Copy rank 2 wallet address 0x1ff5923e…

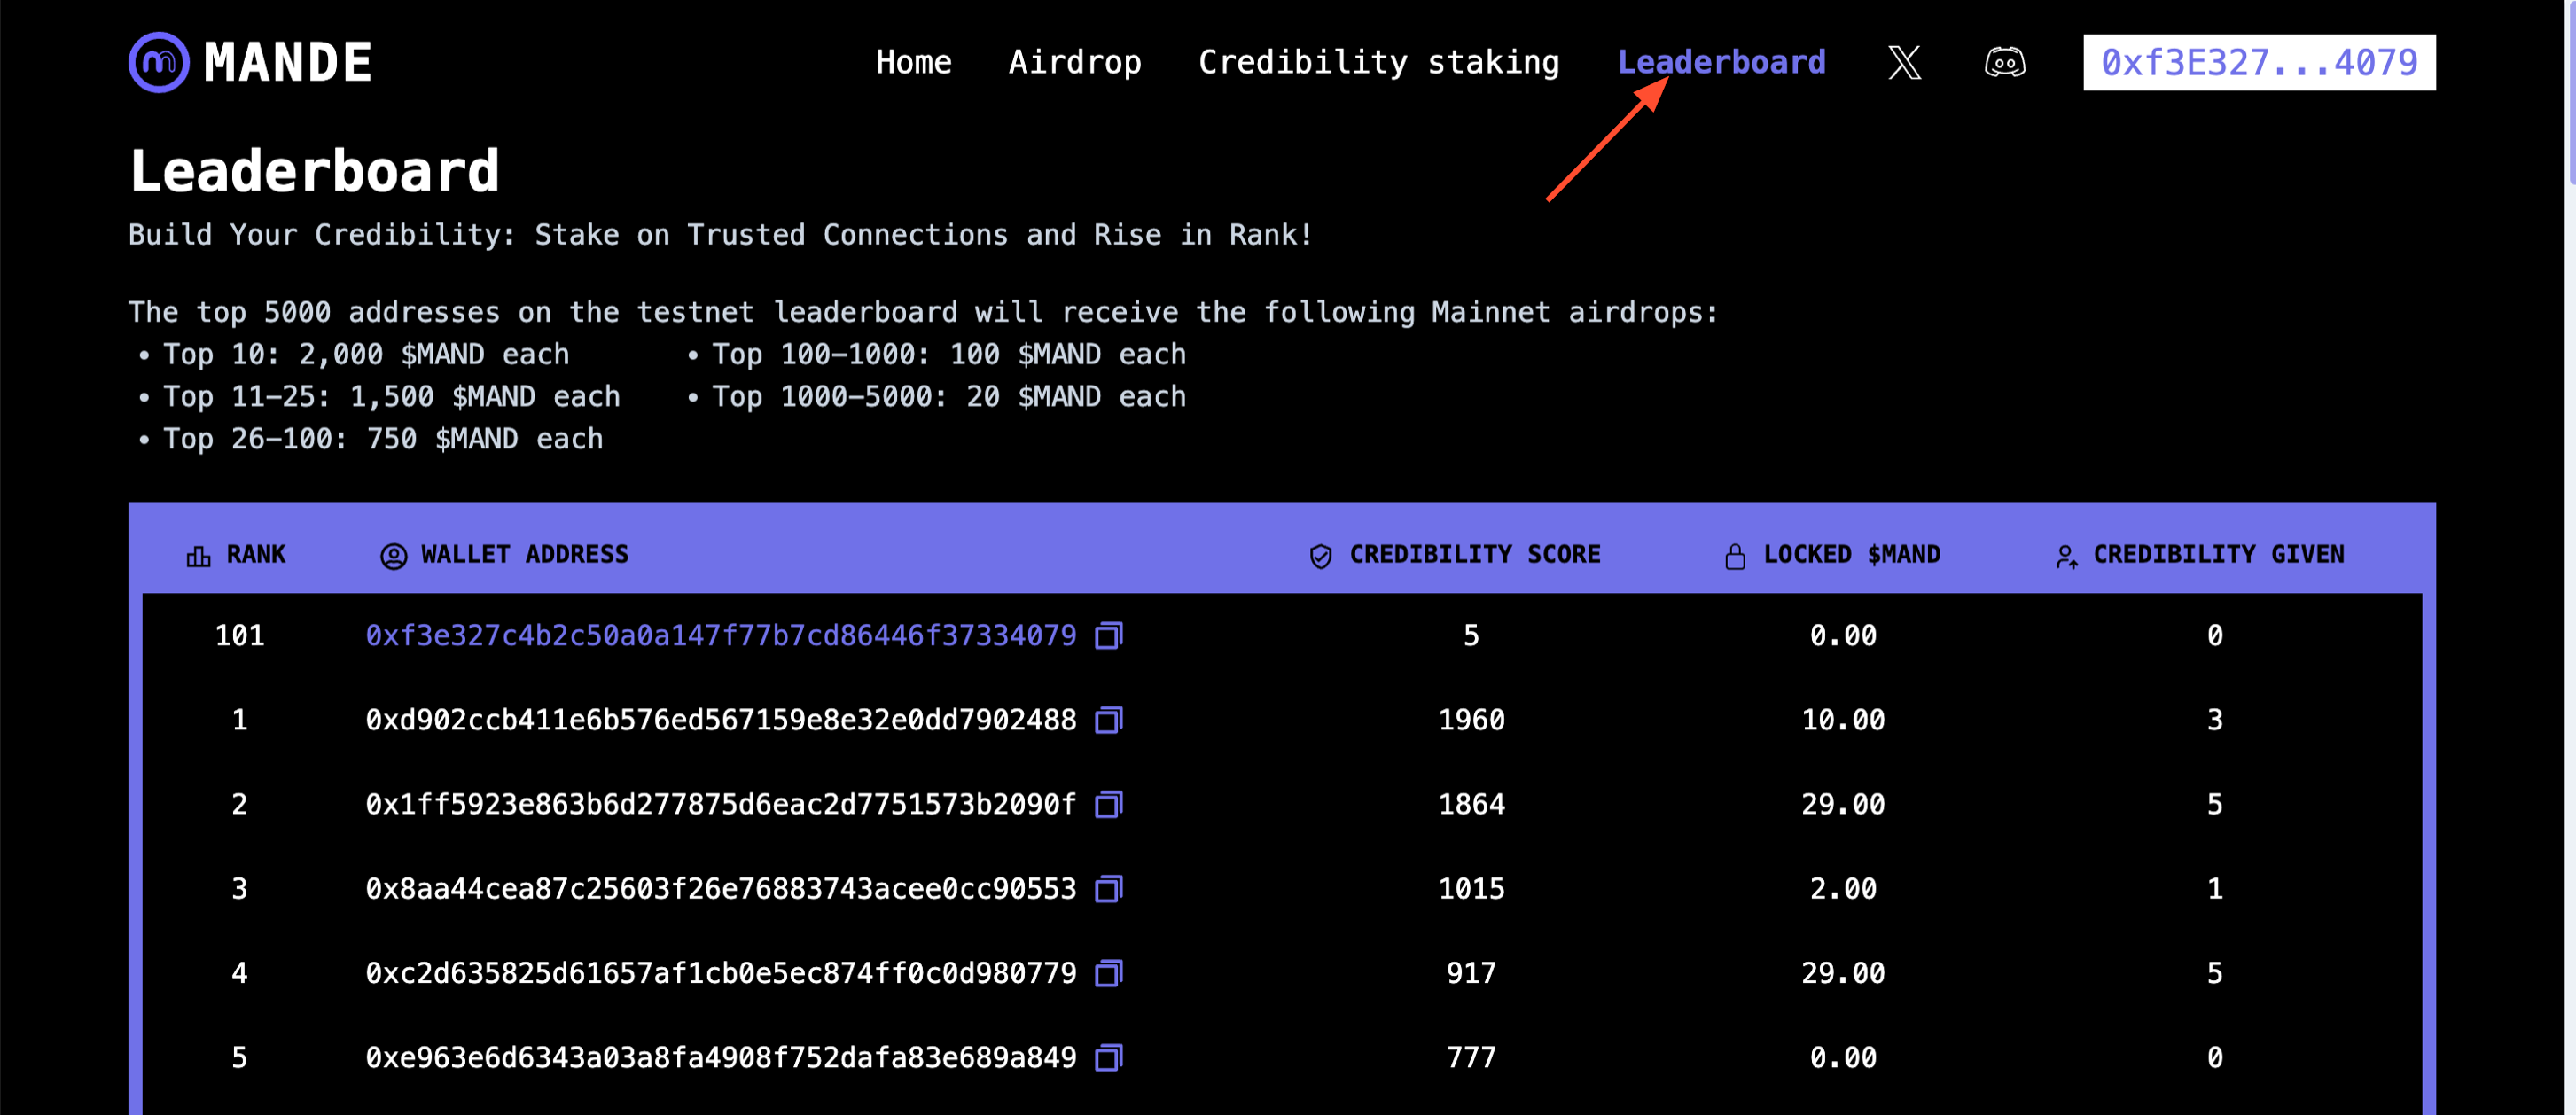(x=1109, y=805)
